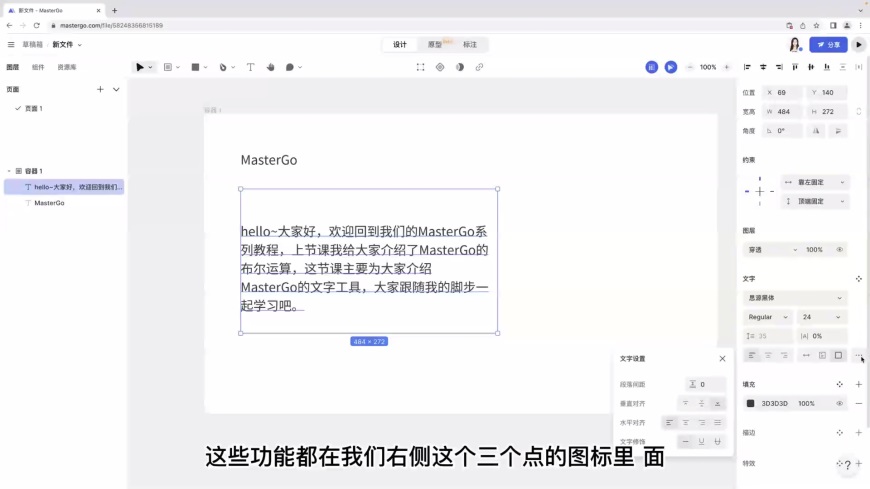Collapse the 容器 1 layer tree
The image size is (870, 489).
pyautogui.click(x=9, y=171)
